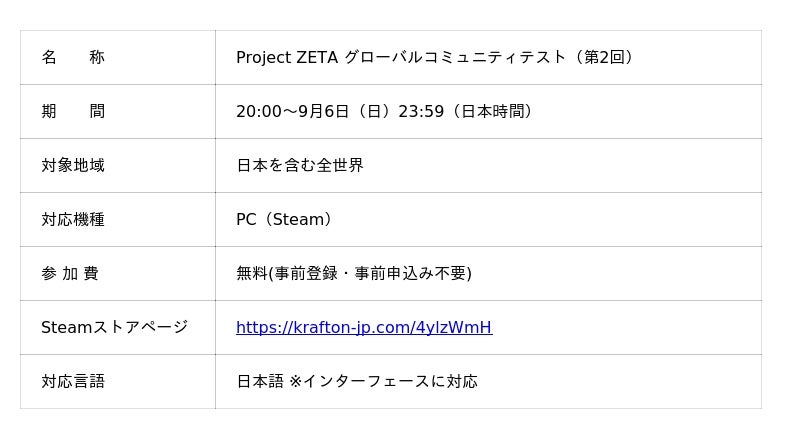
Task: Select the 日本を含む全世界 region text
Action: (x=300, y=165)
